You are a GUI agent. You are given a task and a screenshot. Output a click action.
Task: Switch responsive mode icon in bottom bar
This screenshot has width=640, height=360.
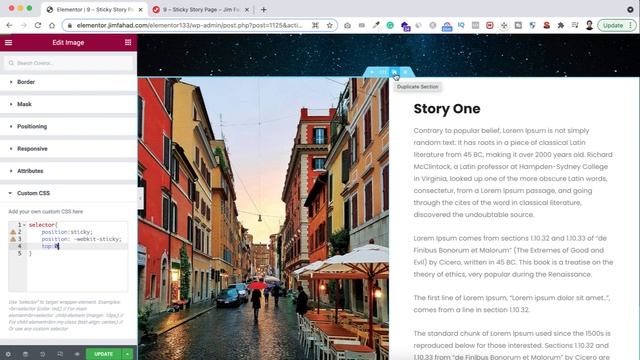[x=60, y=354]
